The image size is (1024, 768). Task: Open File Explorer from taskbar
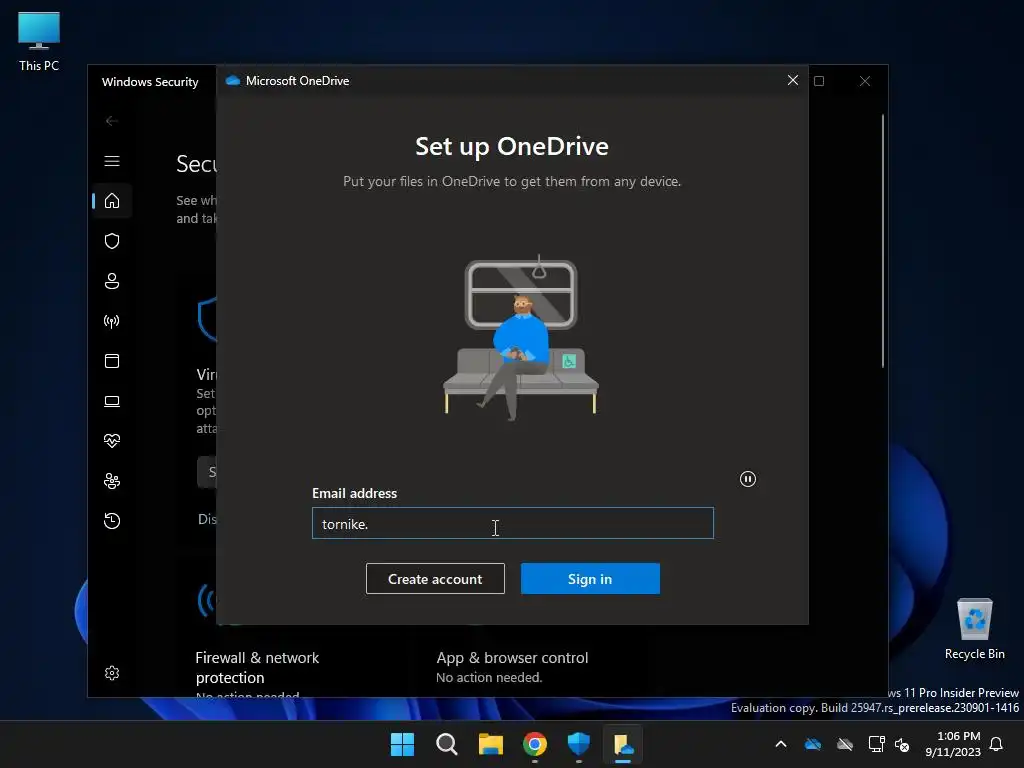[490, 744]
